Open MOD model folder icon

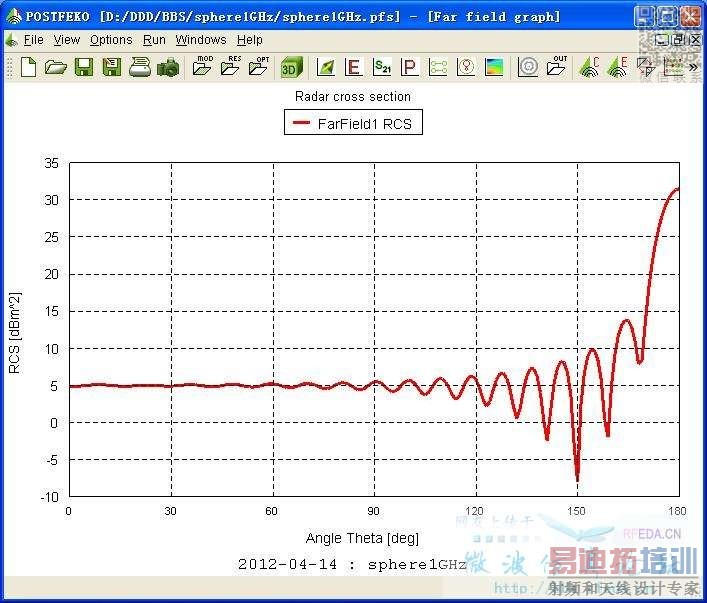(202, 66)
